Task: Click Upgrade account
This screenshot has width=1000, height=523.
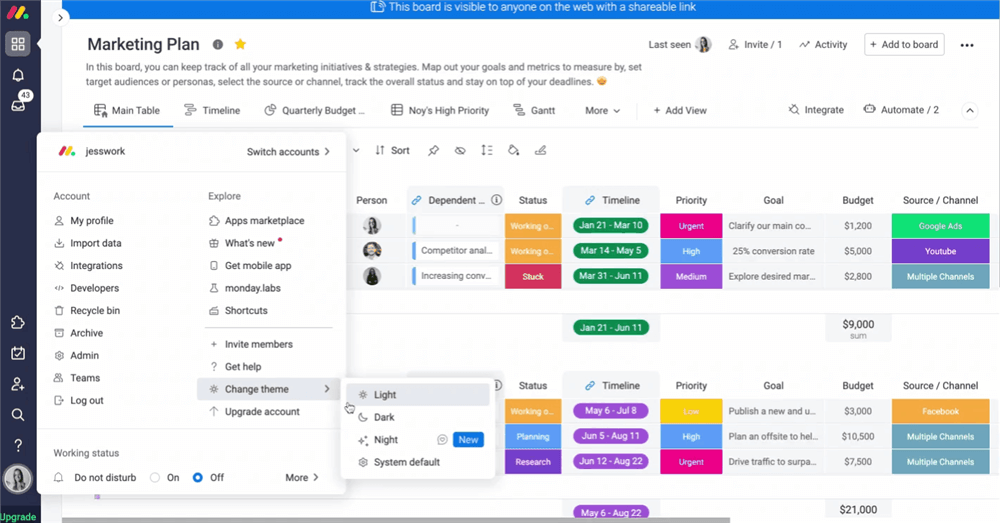Action: coord(254,411)
